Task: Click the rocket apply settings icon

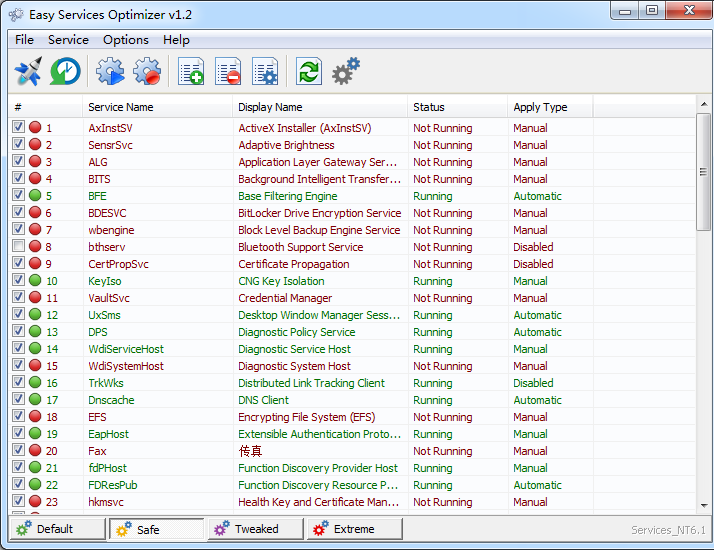Action: (28, 71)
